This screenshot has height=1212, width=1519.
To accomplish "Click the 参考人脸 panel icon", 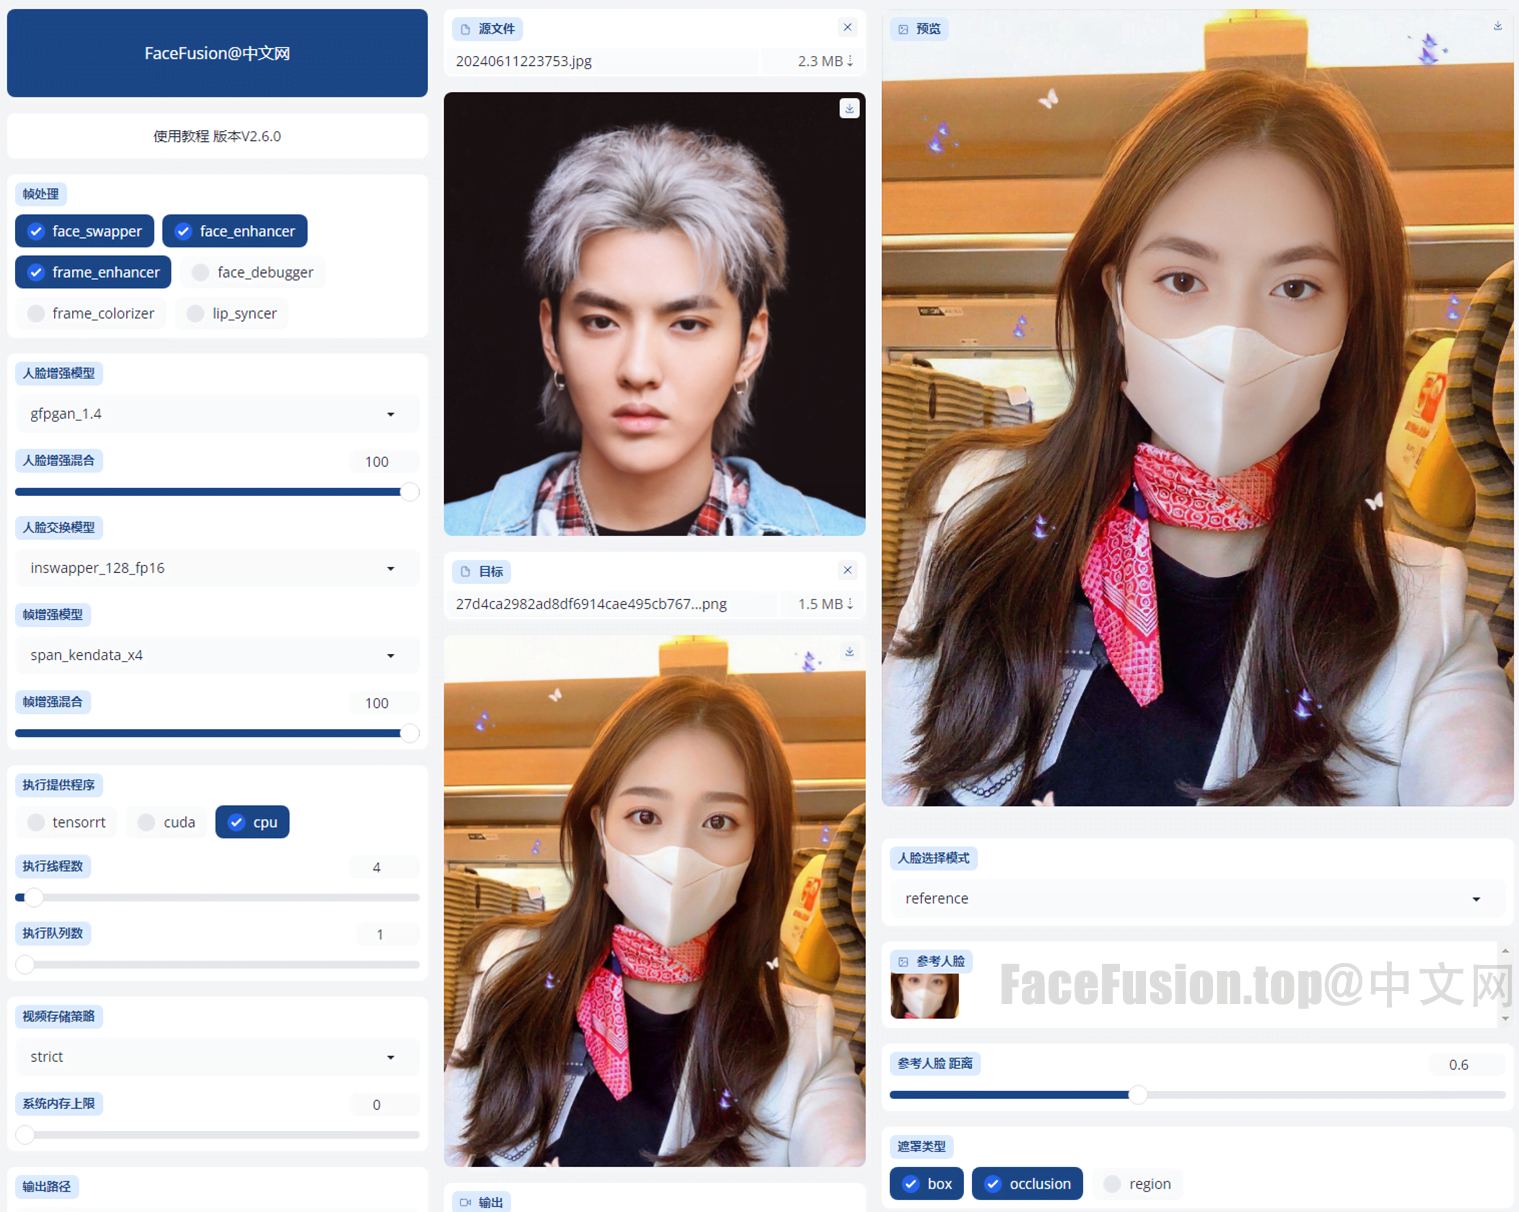I will tap(904, 961).
